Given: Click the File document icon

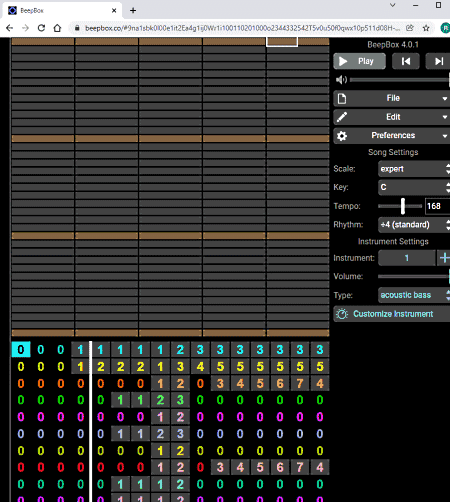Looking at the screenshot, I should pos(342,99).
